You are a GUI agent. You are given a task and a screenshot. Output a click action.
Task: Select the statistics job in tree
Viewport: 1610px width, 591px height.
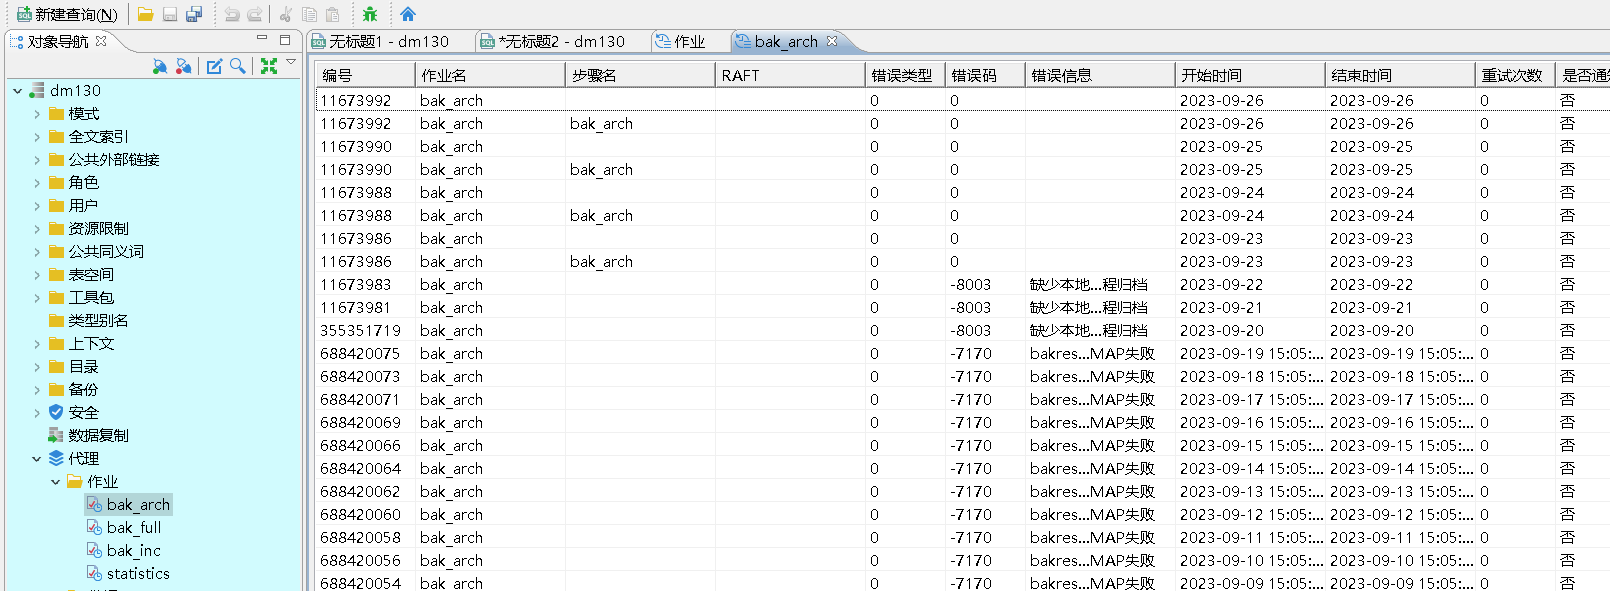138,574
